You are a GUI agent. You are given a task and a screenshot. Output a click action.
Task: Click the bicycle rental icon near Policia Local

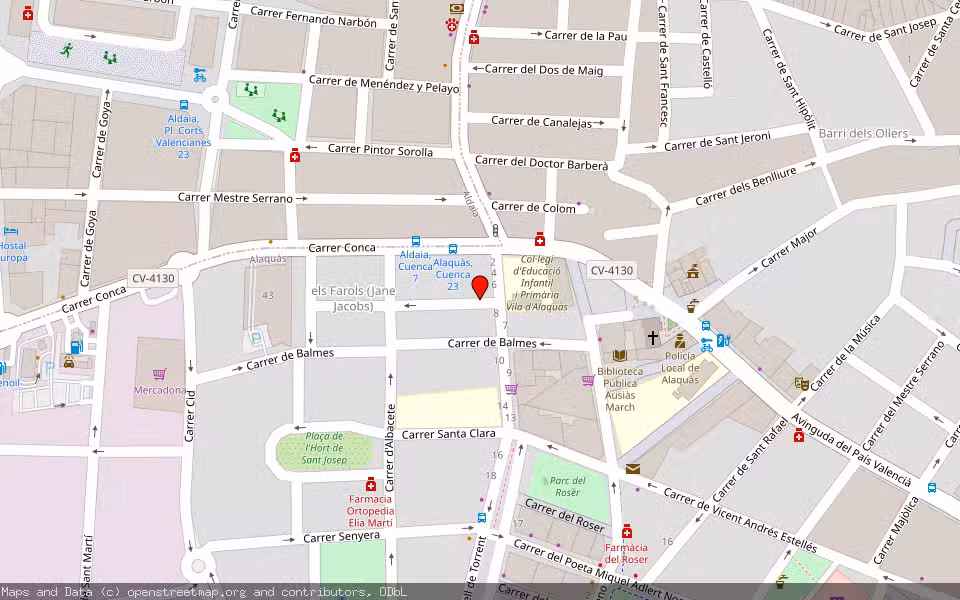[x=707, y=346]
